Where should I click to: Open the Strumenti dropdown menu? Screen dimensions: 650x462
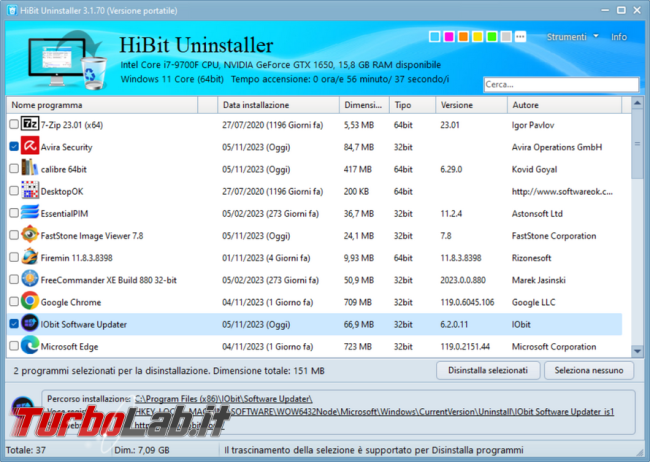[572, 37]
